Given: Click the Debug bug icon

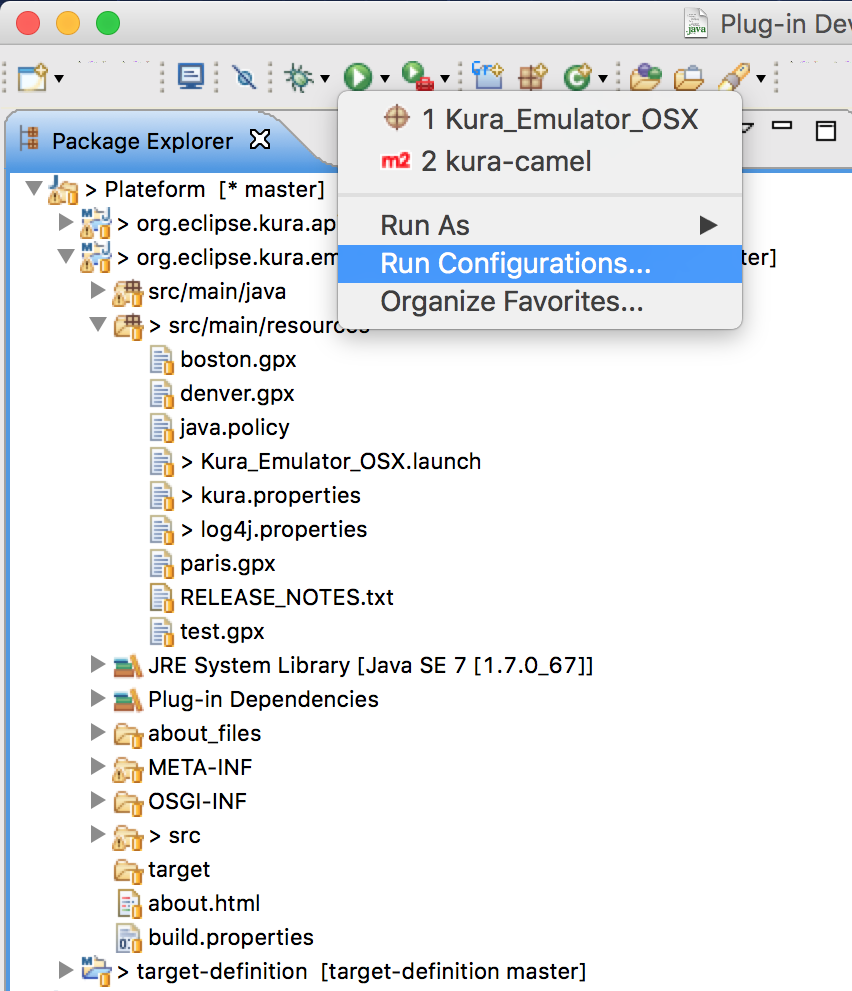Looking at the screenshot, I should point(298,77).
